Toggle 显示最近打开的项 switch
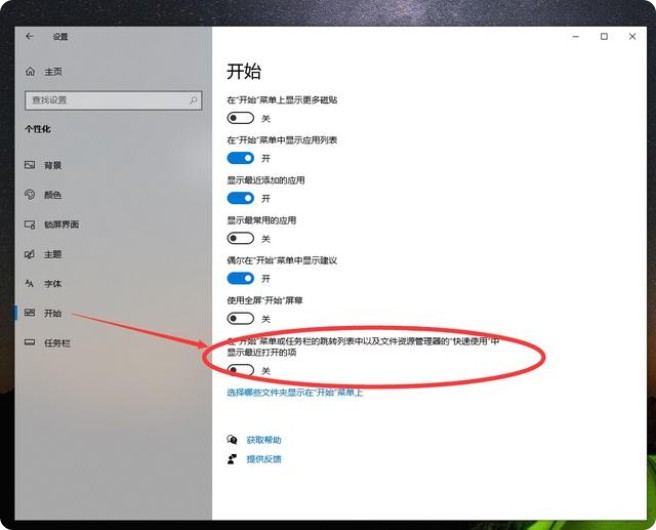Viewport: 656px width, 530px height. click(x=240, y=370)
